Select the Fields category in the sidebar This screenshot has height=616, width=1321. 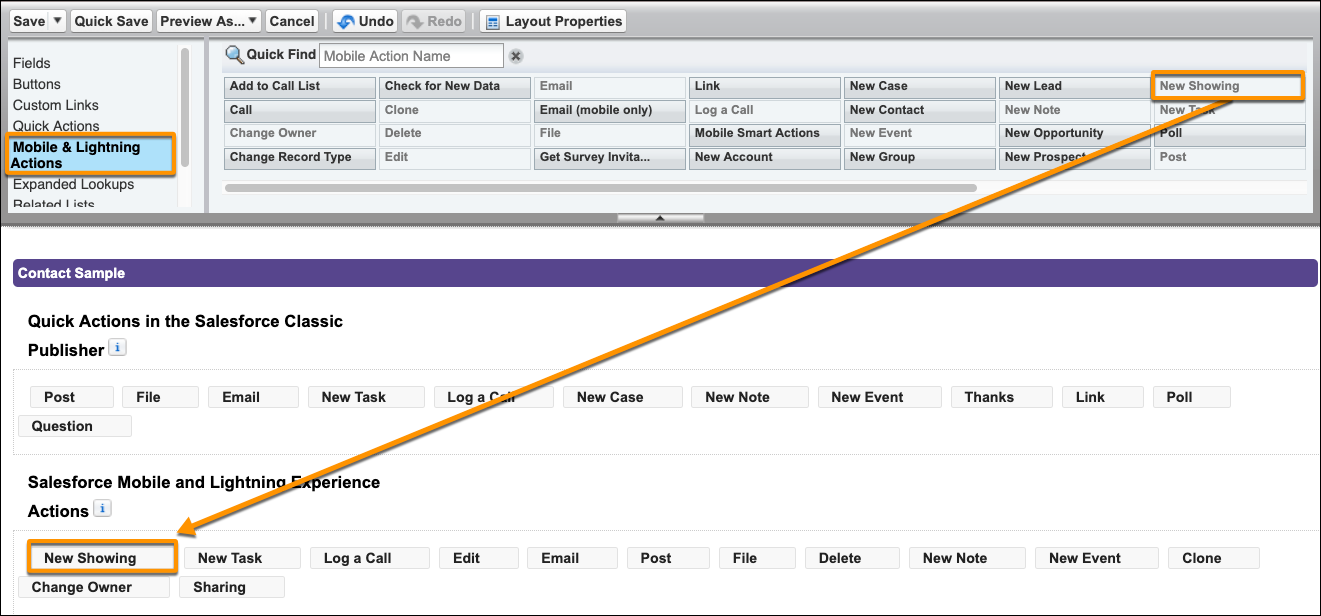(32, 62)
